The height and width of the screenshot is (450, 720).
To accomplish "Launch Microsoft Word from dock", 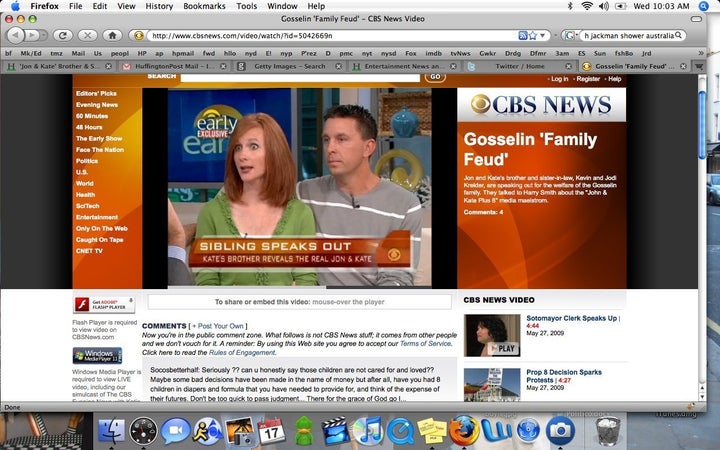I will pyautogui.click(x=496, y=431).
